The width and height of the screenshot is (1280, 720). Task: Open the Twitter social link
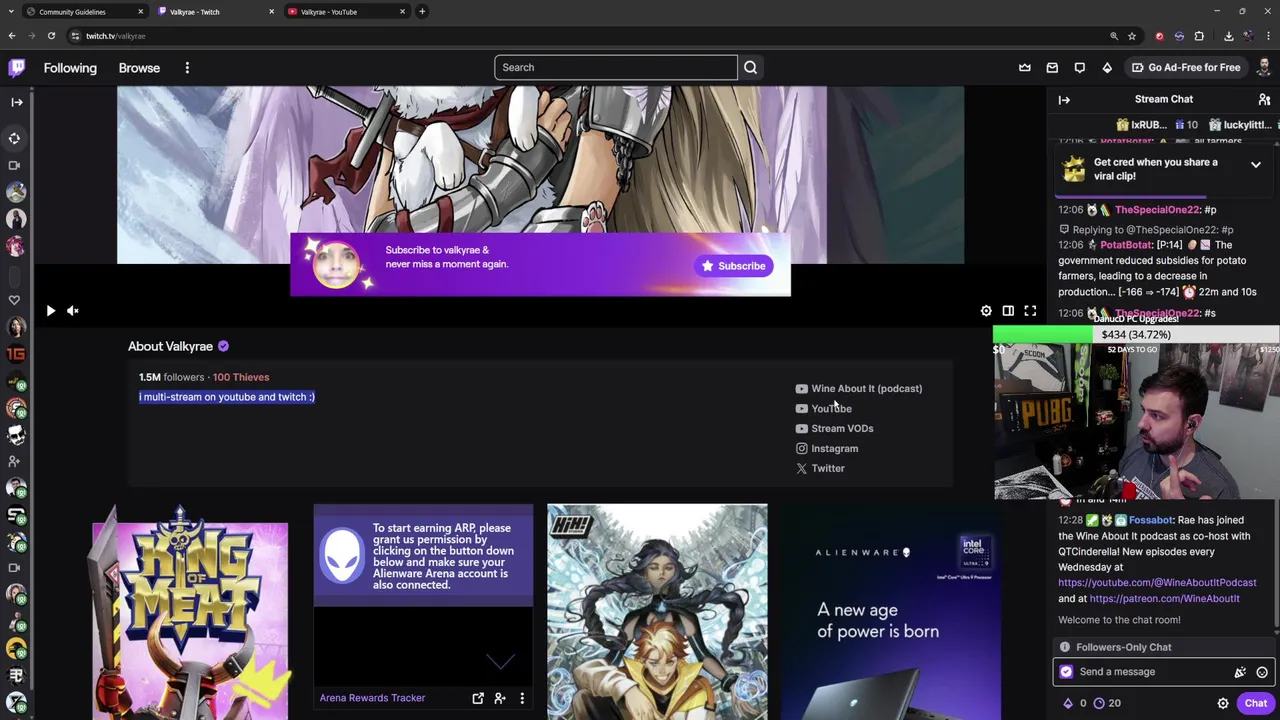(x=820, y=468)
